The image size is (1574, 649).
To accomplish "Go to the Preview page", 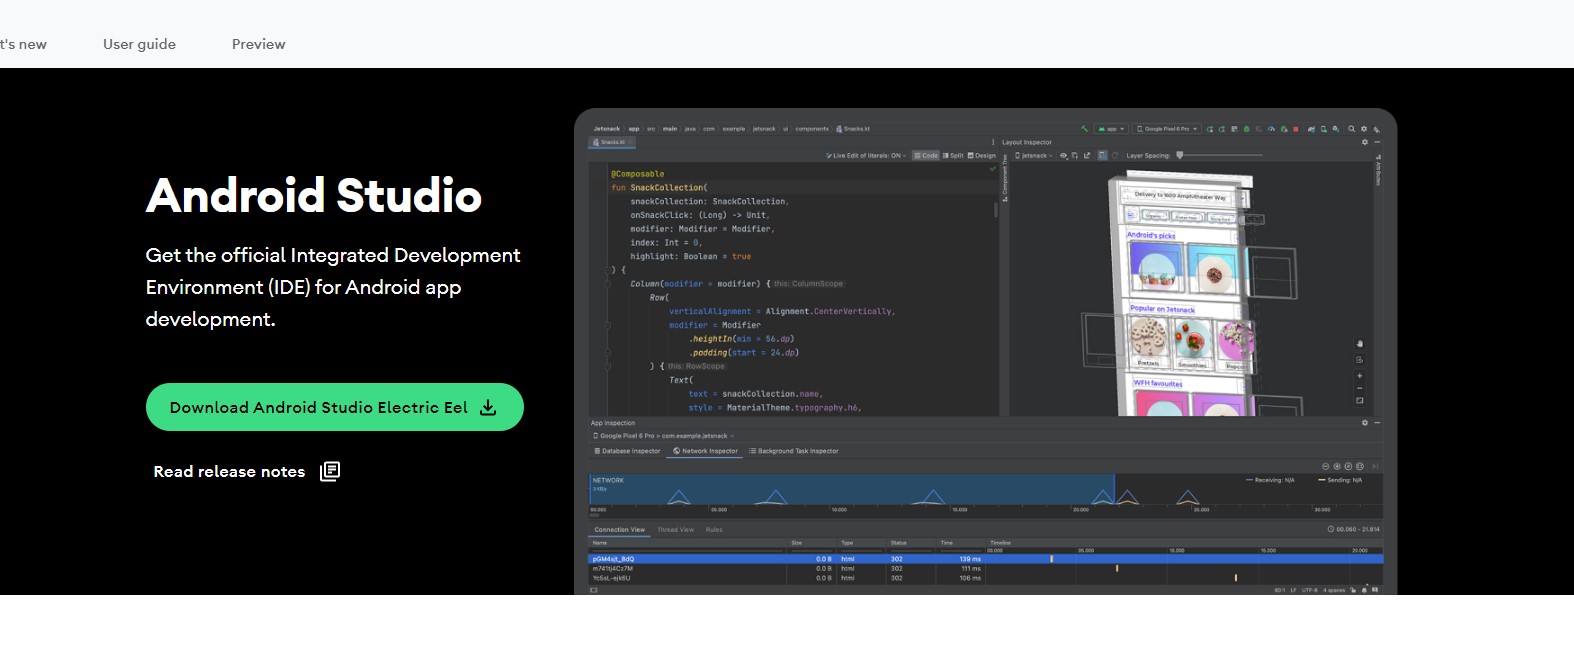I will pos(258,44).
